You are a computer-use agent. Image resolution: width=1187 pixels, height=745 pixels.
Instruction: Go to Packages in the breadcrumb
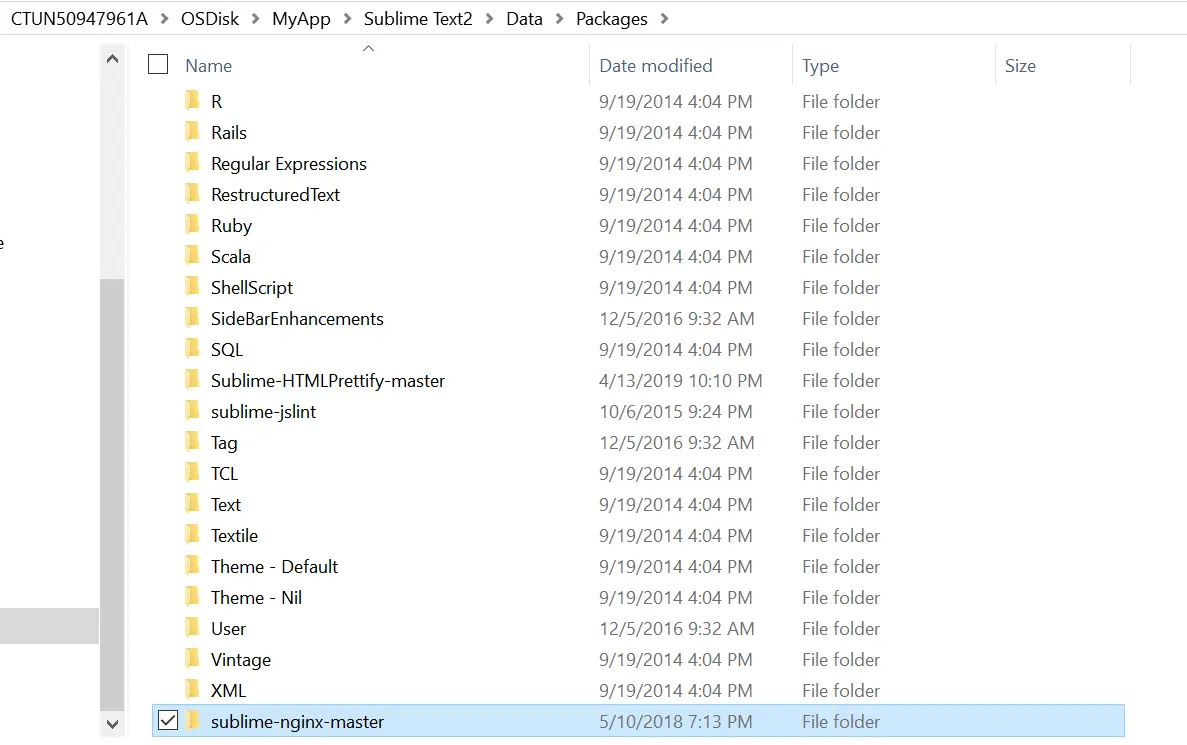(612, 19)
